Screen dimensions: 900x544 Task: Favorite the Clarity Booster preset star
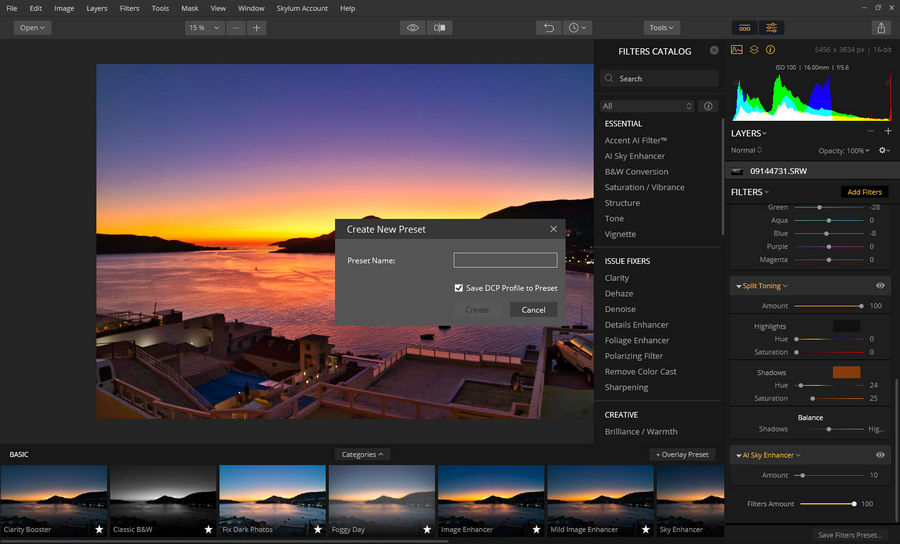click(x=99, y=529)
